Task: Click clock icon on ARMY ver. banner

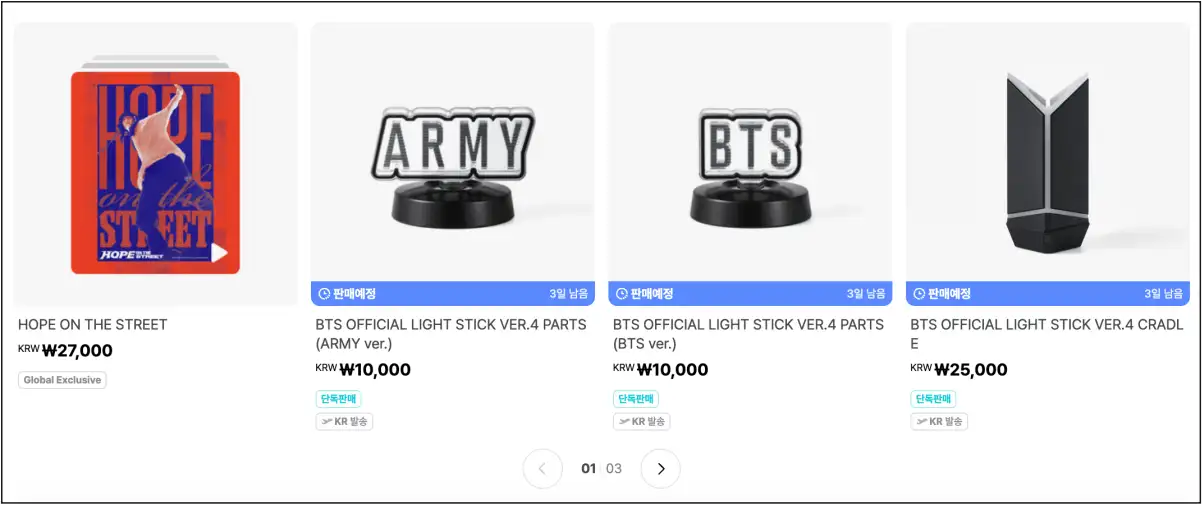Action: tap(324, 294)
